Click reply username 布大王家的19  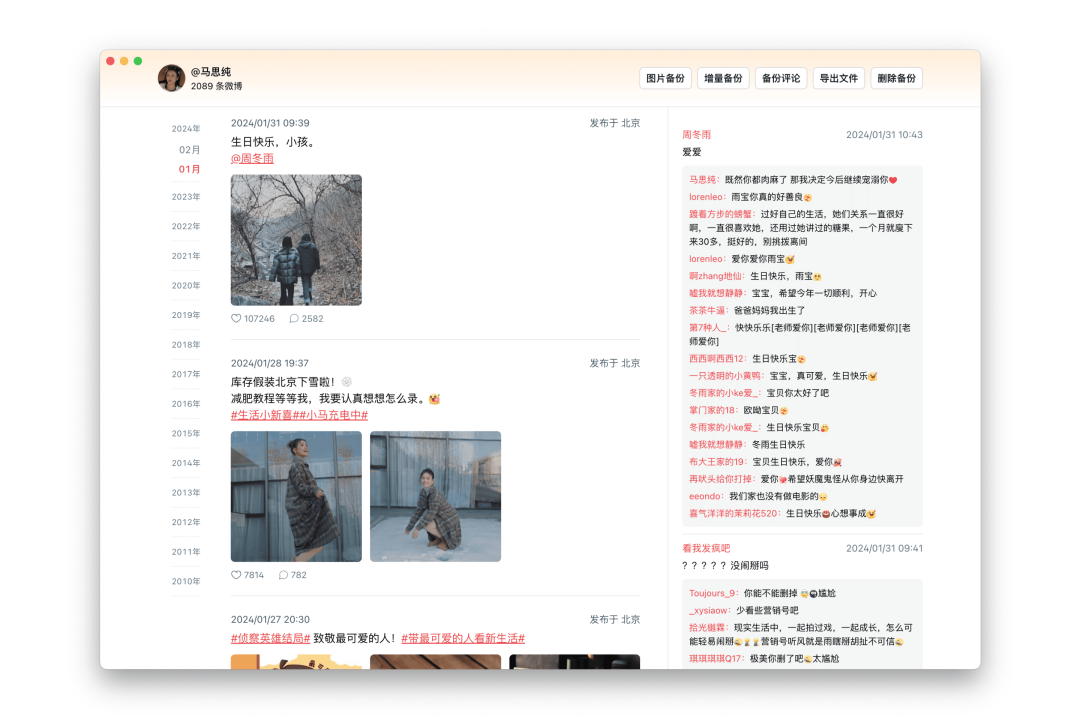point(717,462)
